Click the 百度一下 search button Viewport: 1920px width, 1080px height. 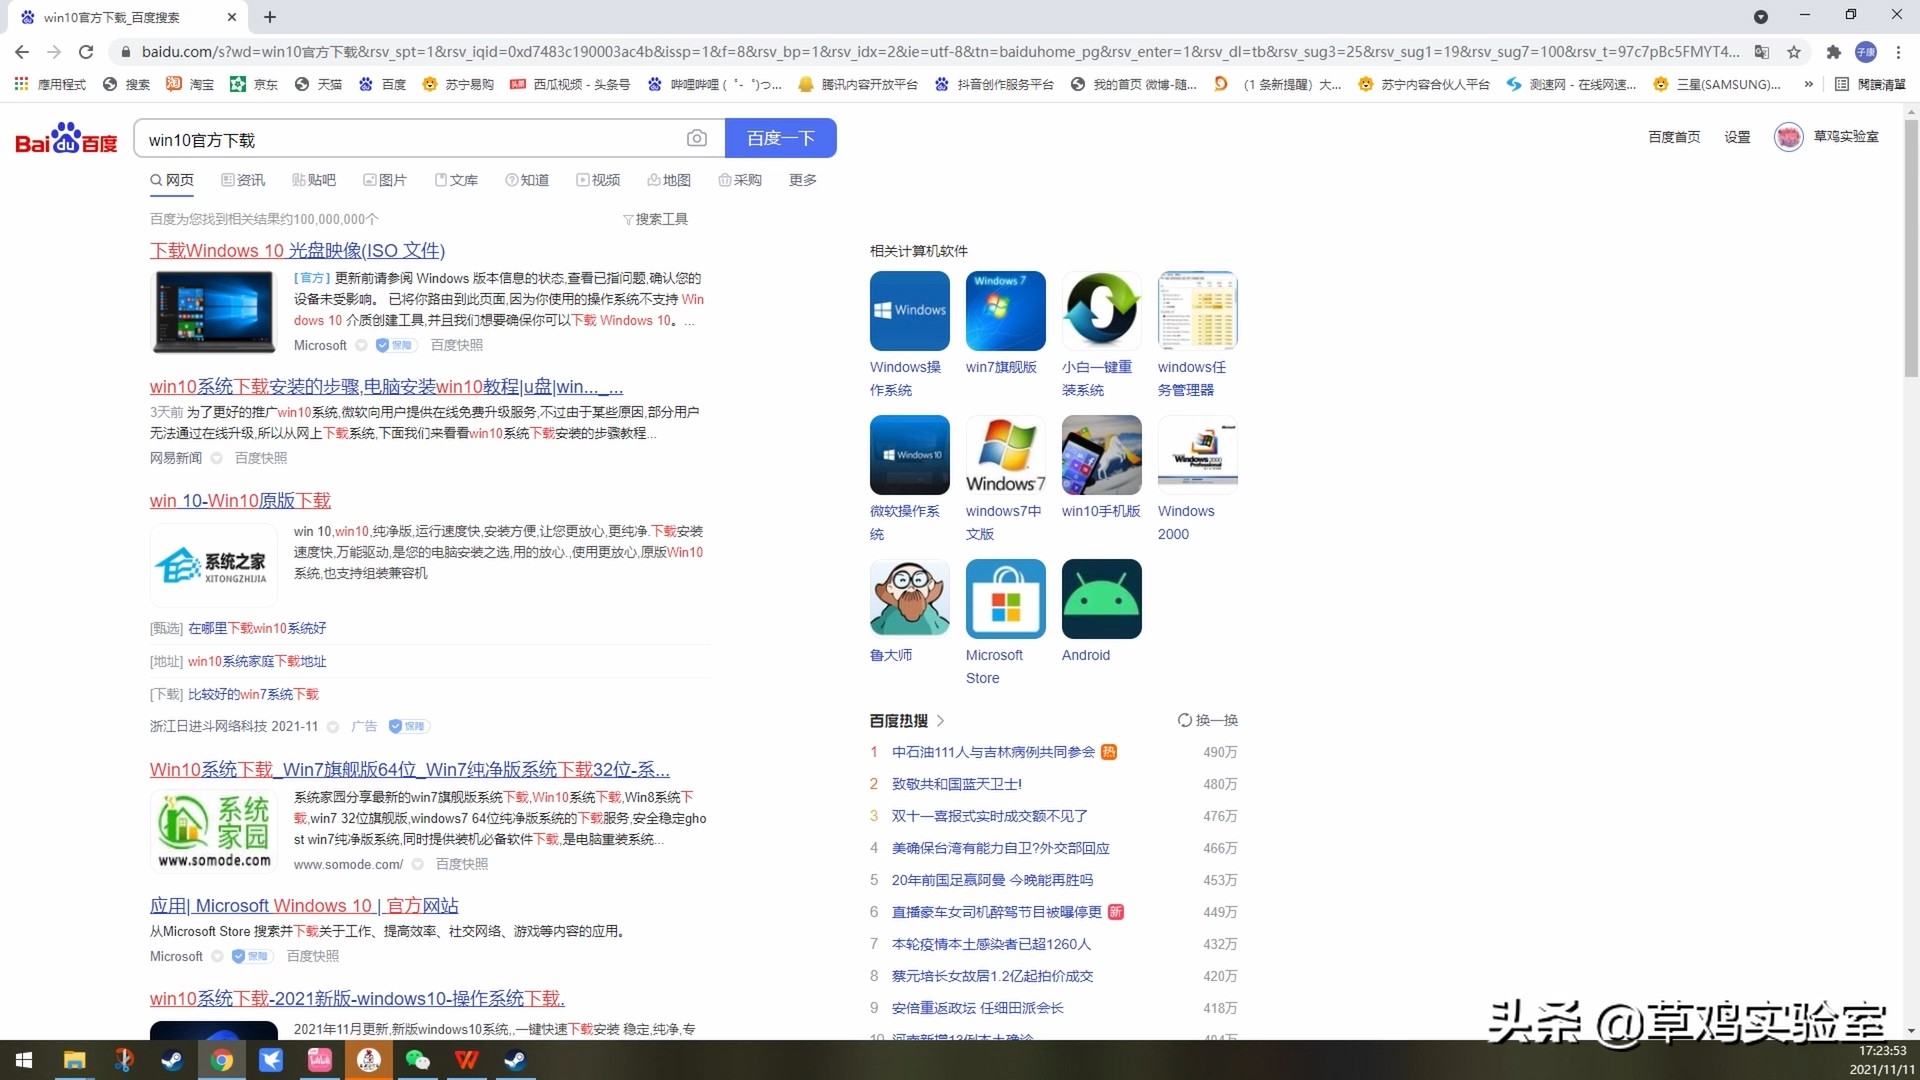click(x=781, y=138)
